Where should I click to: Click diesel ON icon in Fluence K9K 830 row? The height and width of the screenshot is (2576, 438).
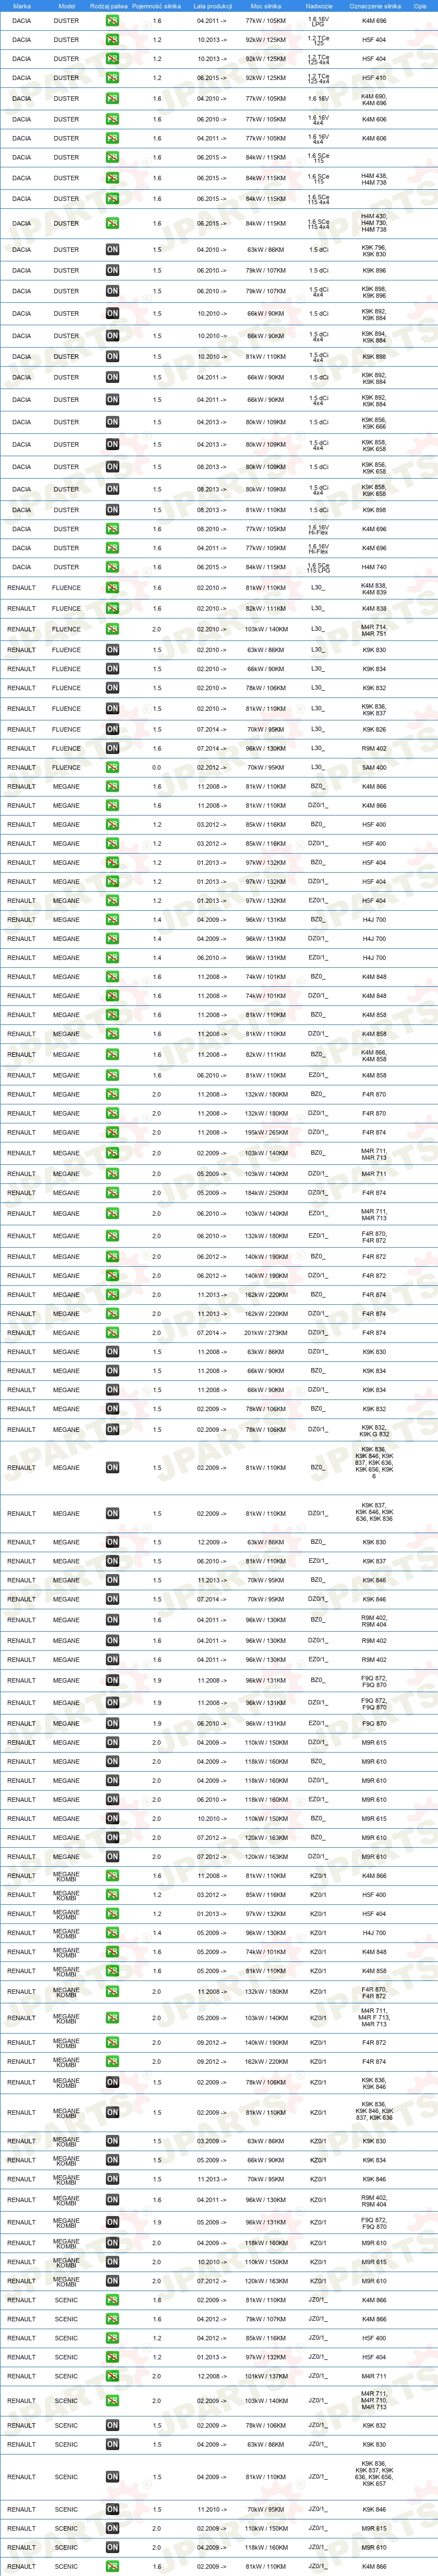point(112,650)
